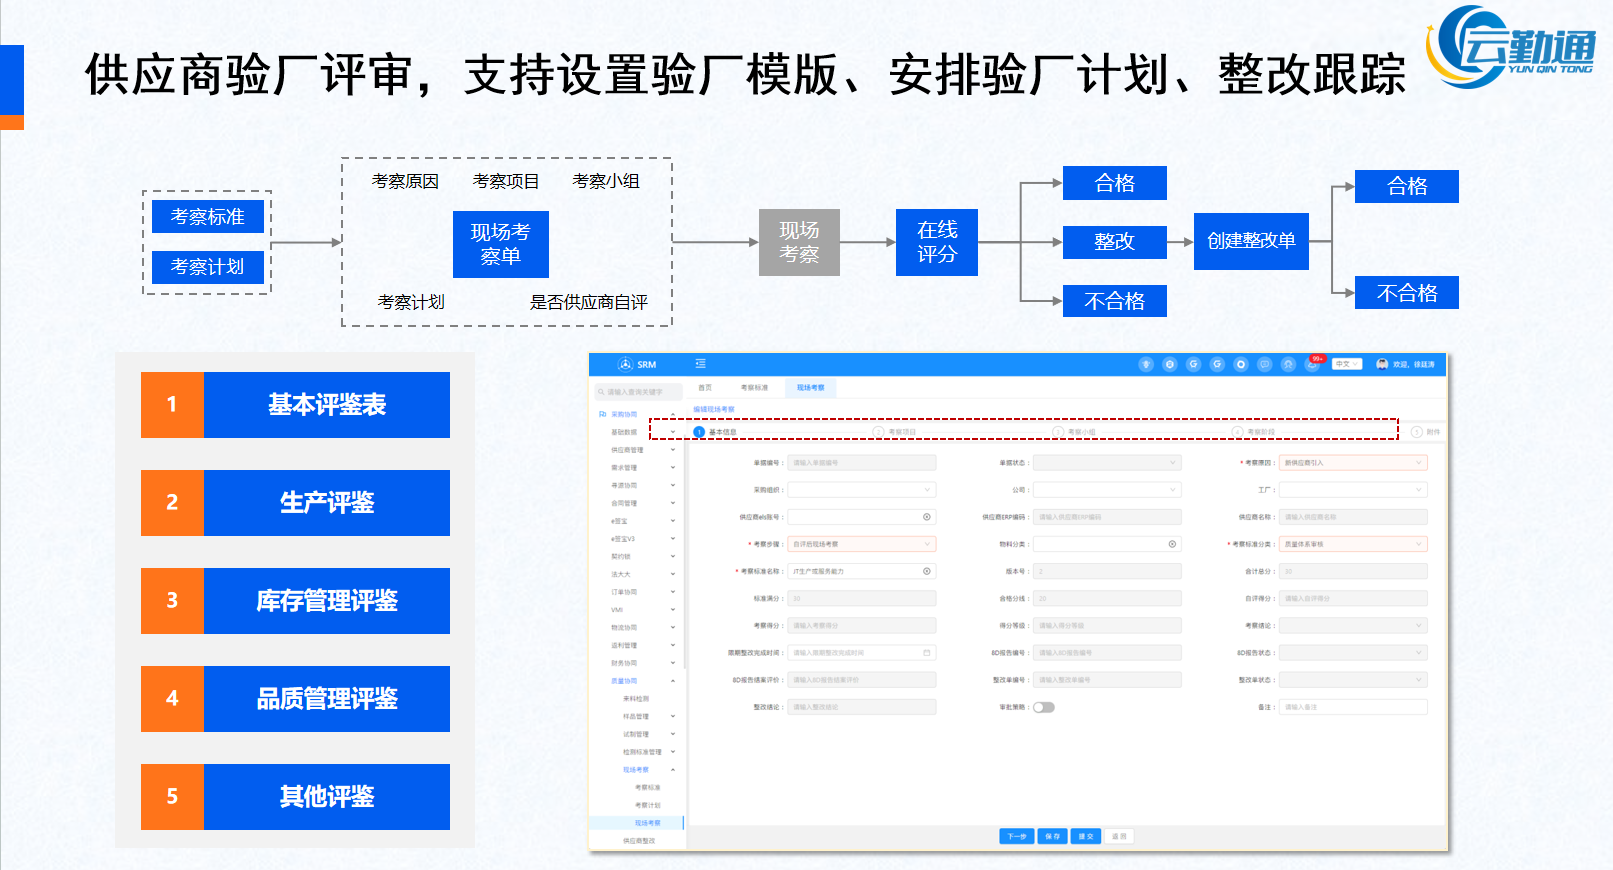
Task: Click the sidebar keyword search field
Action: click(639, 392)
